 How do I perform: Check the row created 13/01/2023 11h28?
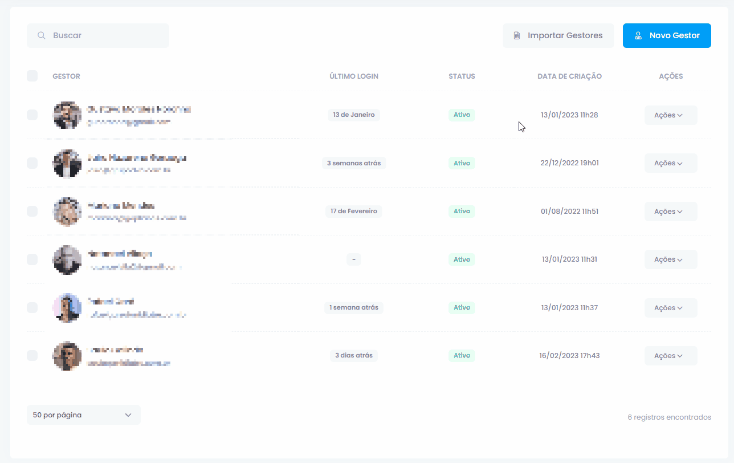pos(32,115)
